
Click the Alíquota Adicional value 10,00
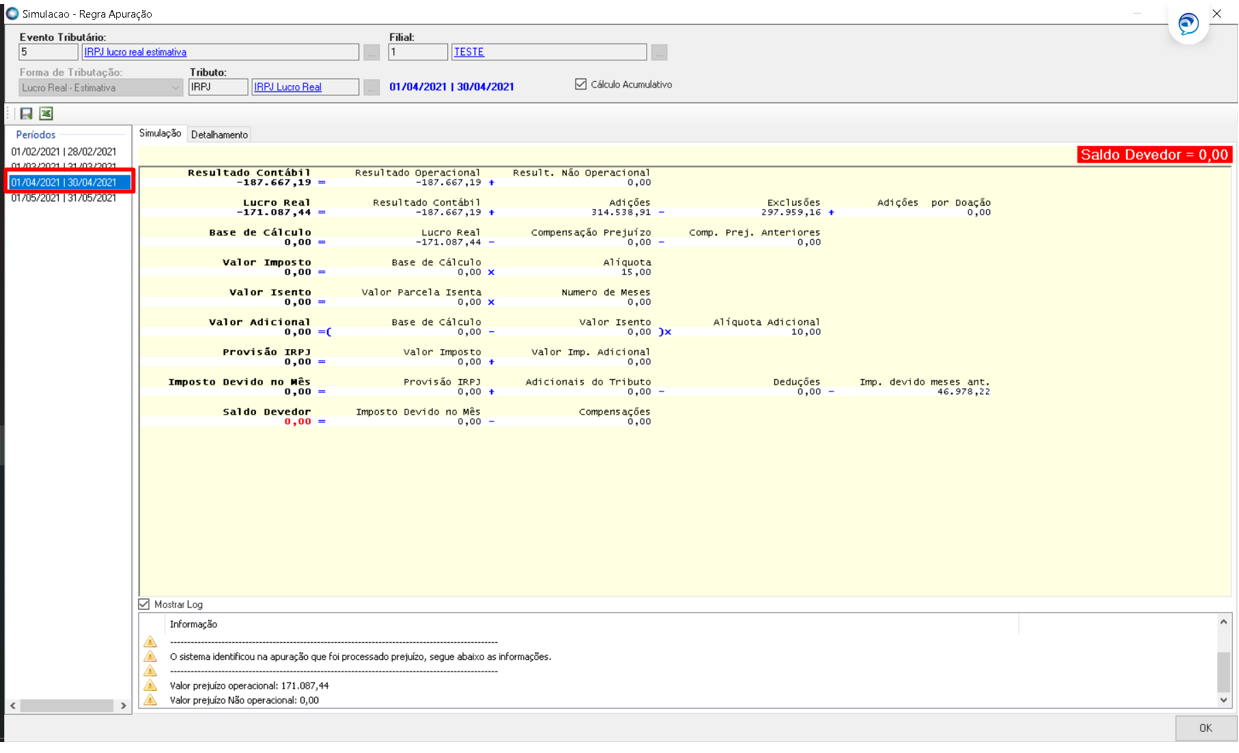(805, 332)
